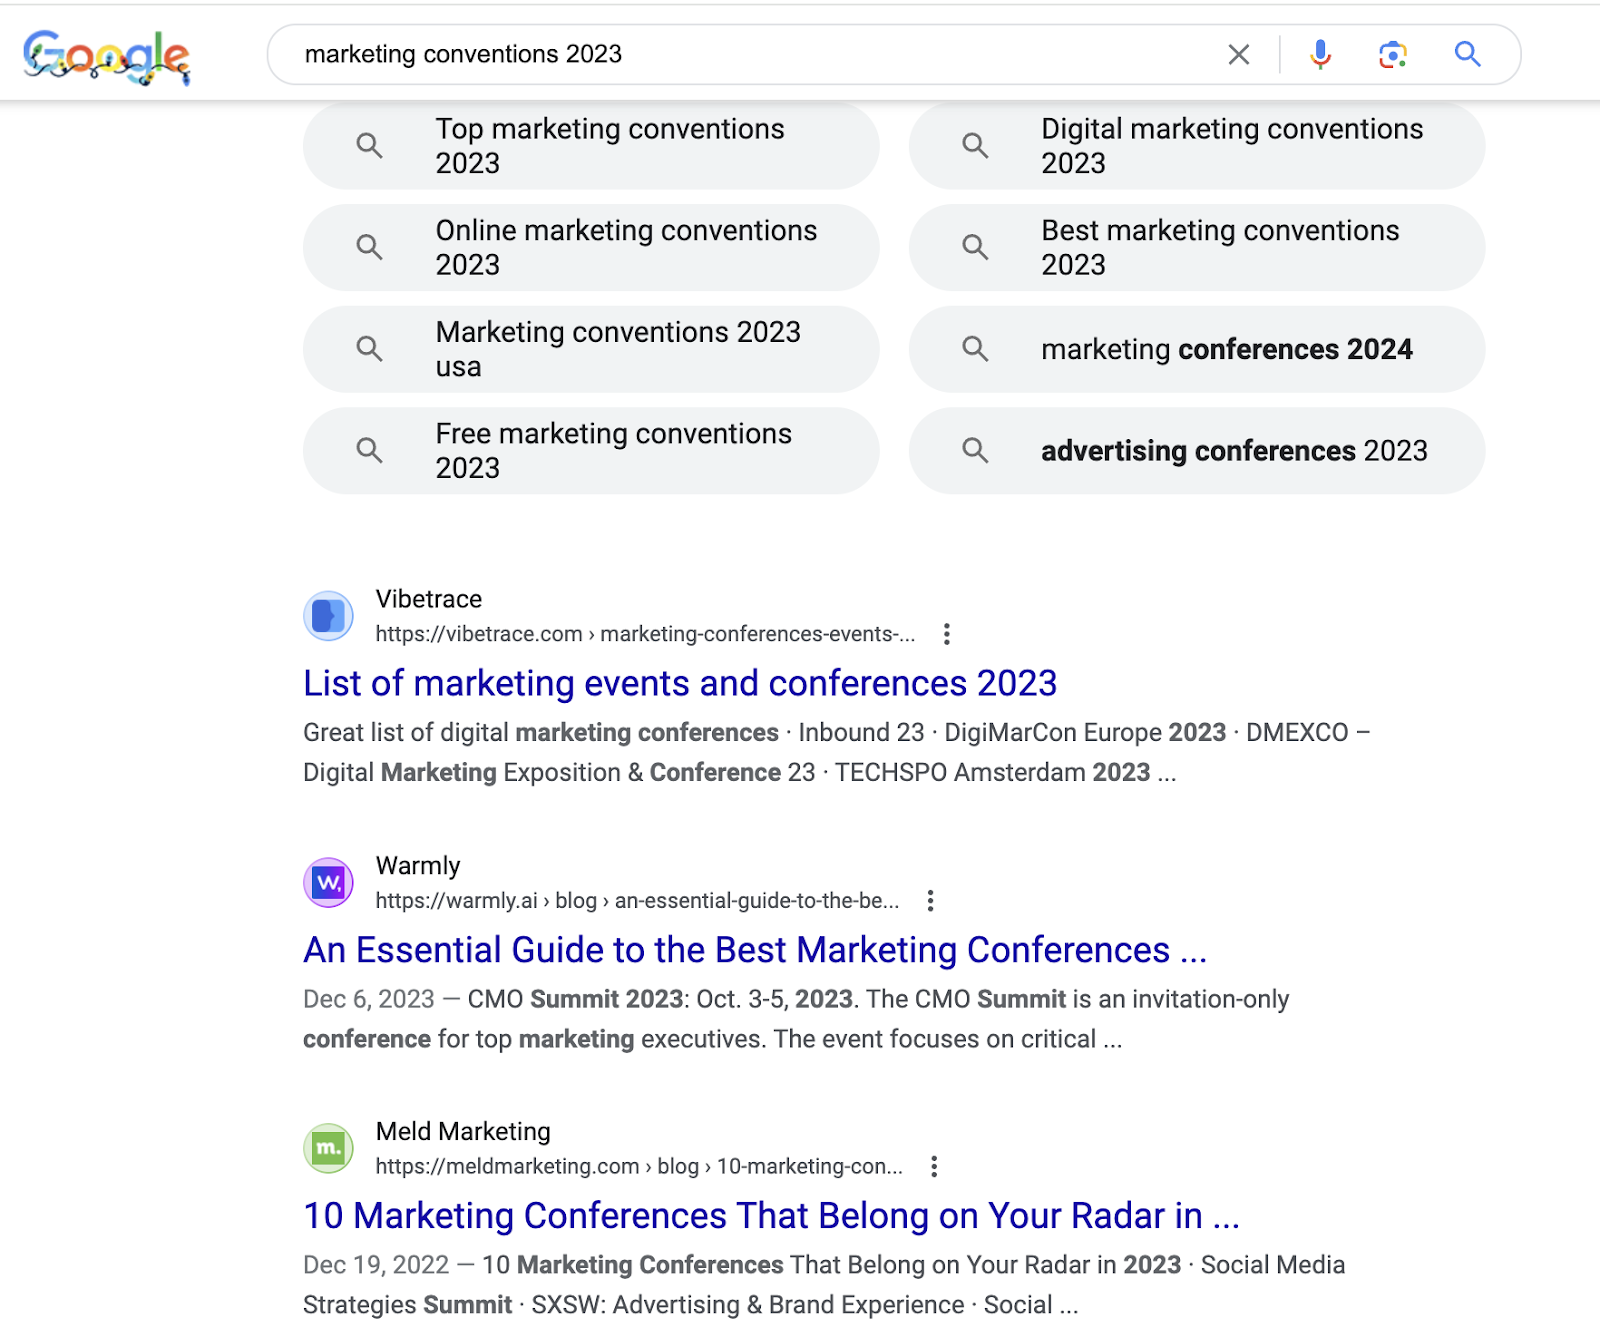The height and width of the screenshot is (1337, 1600).
Task: Open warmly.ai blog breadcrumb URL
Action: (x=637, y=900)
